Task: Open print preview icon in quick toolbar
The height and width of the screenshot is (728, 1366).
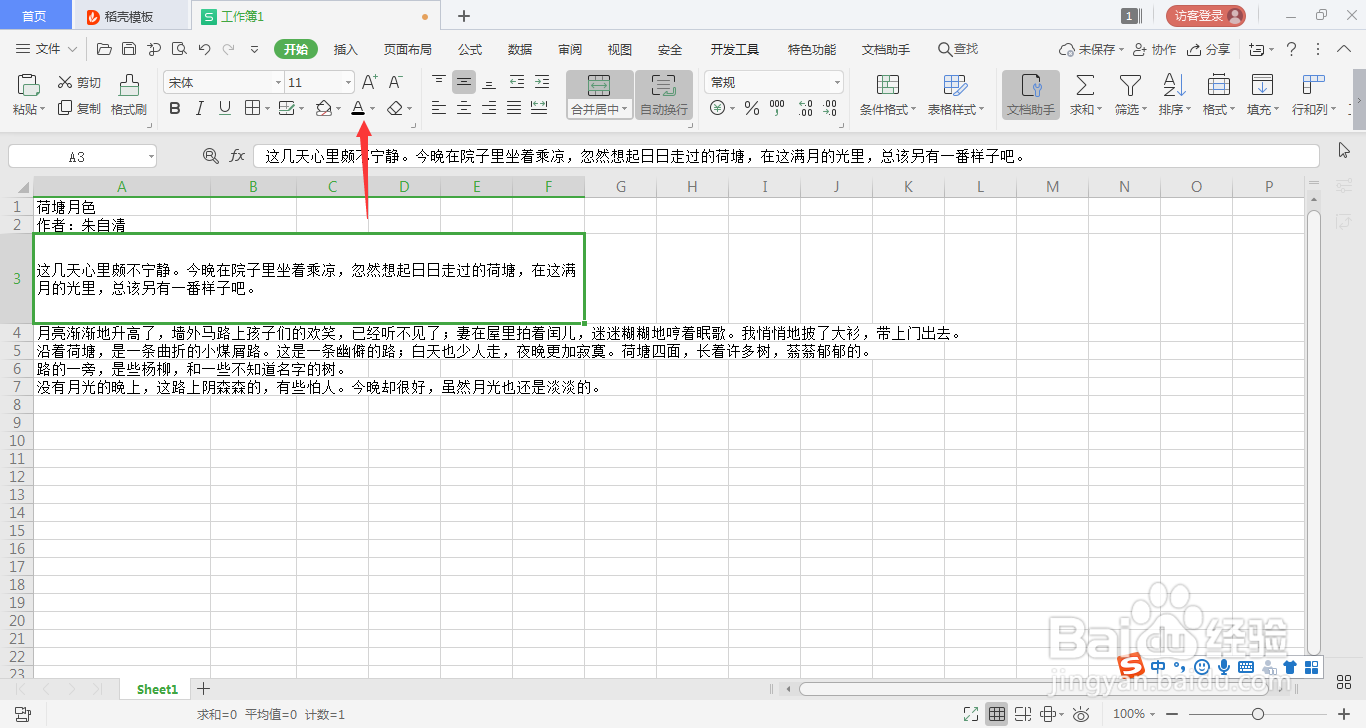Action: [179, 49]
